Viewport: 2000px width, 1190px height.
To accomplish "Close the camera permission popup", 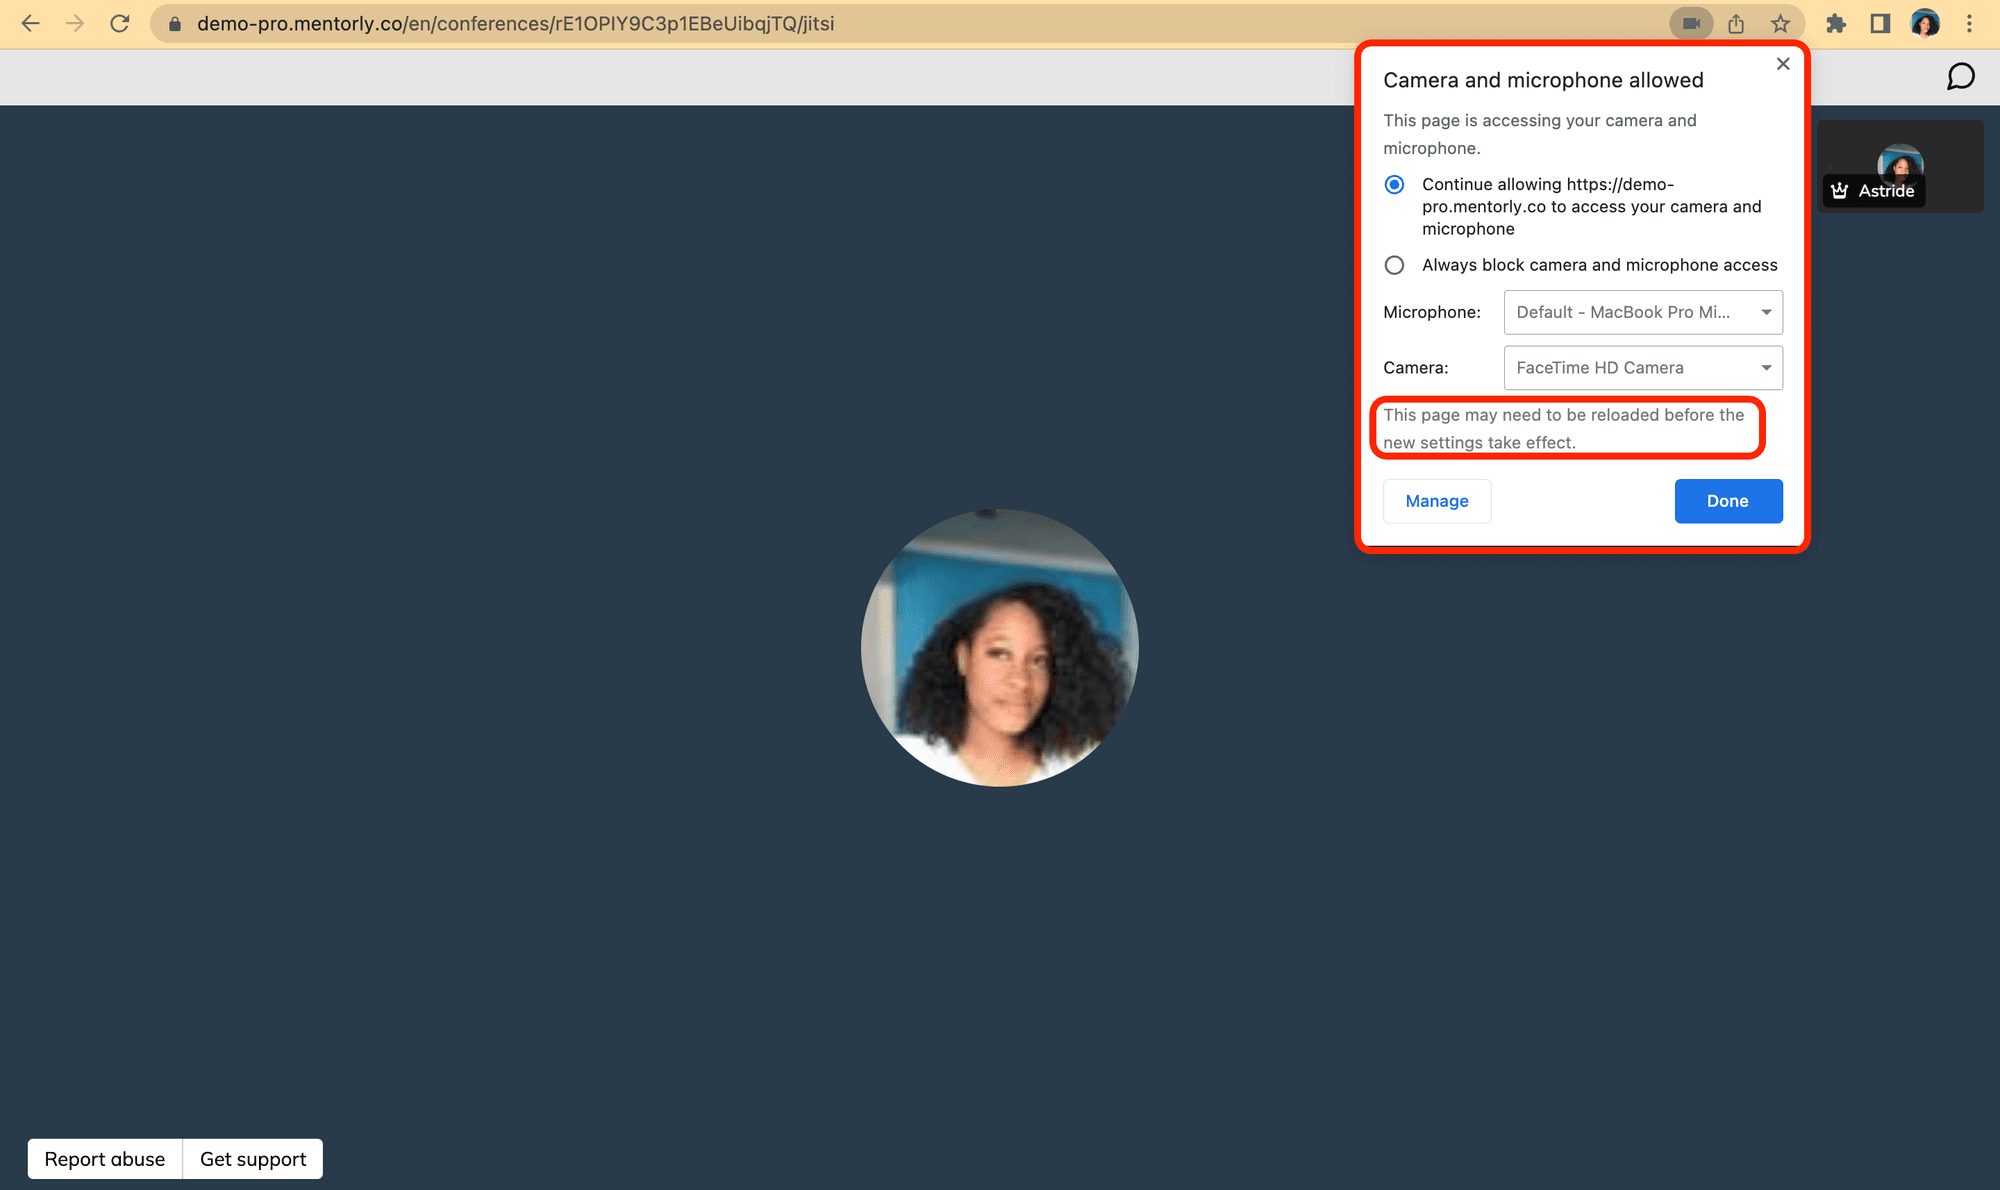I will coord(1783,64).
